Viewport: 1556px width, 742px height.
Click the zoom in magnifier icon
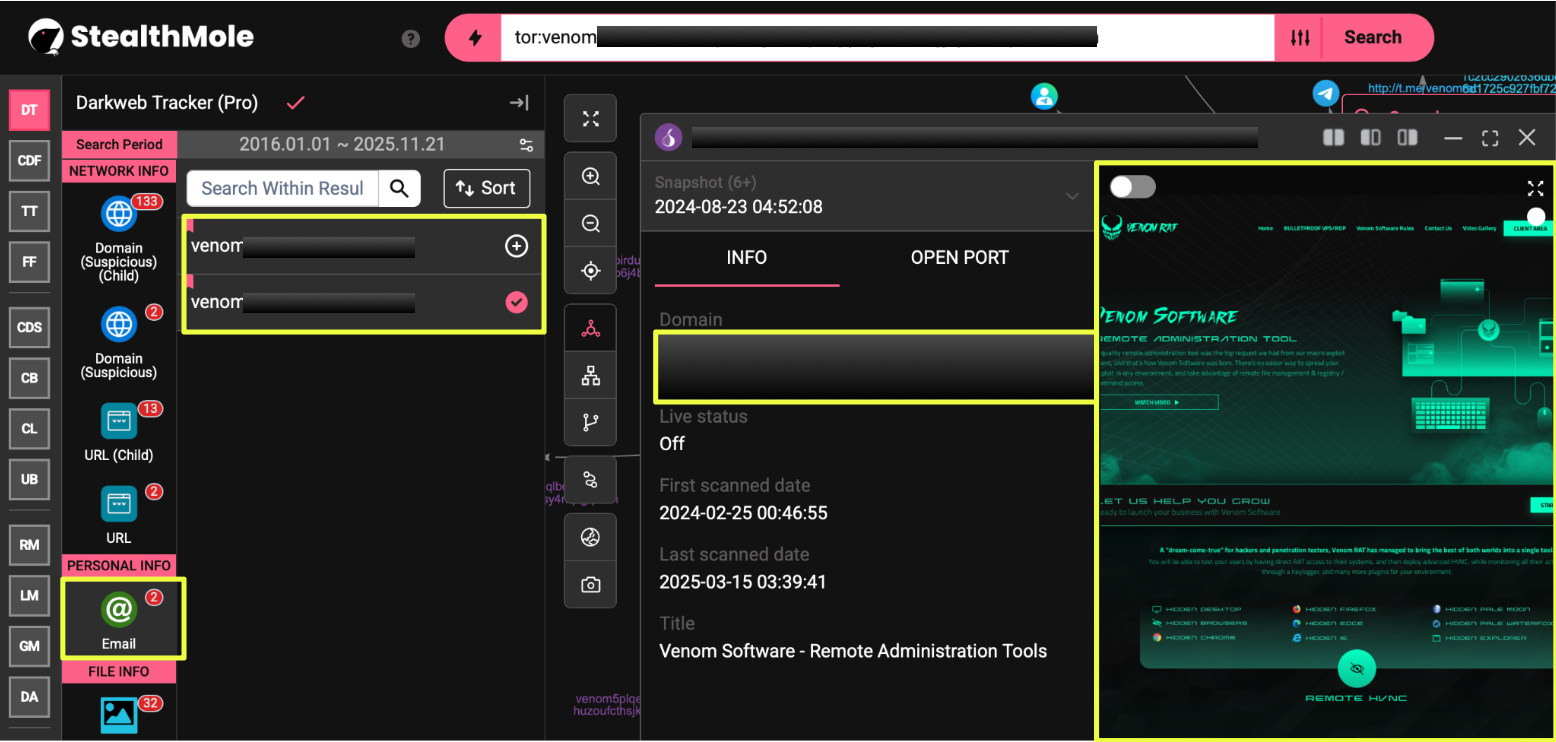click(591, 177)
